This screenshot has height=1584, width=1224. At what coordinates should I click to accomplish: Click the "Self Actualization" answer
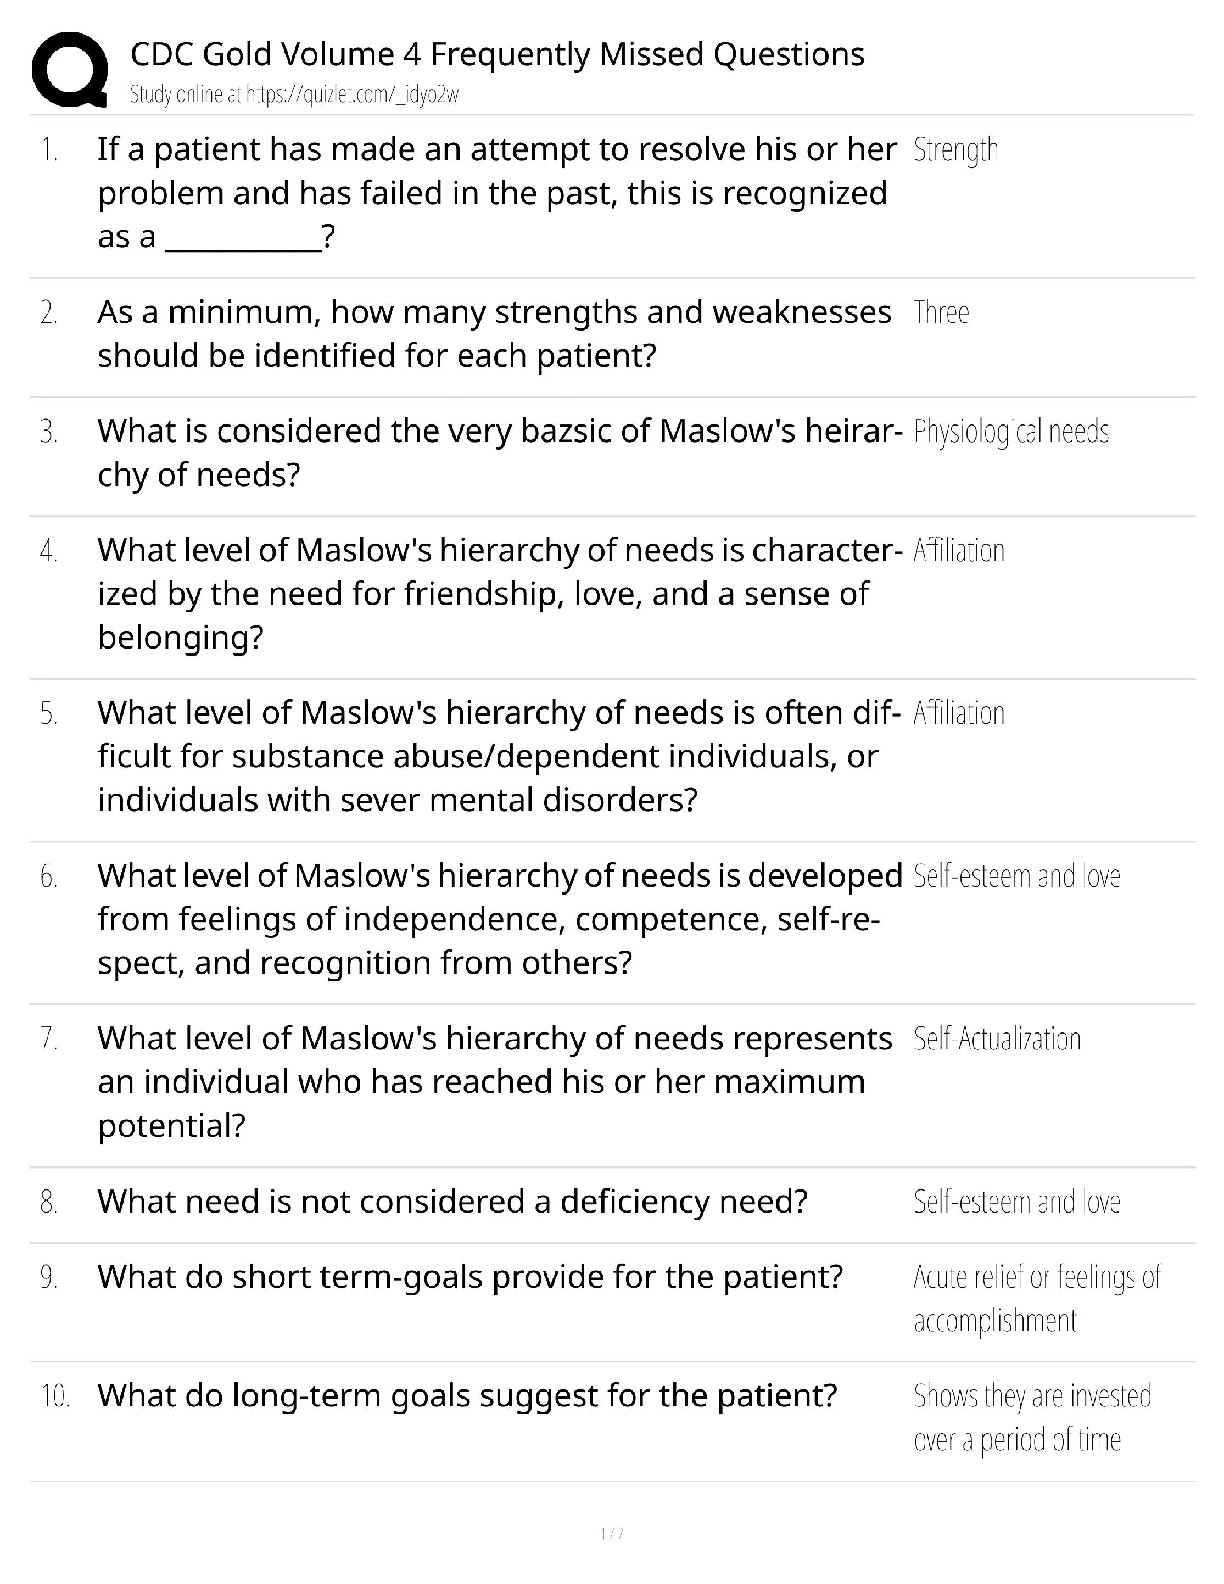point(997,1040)
